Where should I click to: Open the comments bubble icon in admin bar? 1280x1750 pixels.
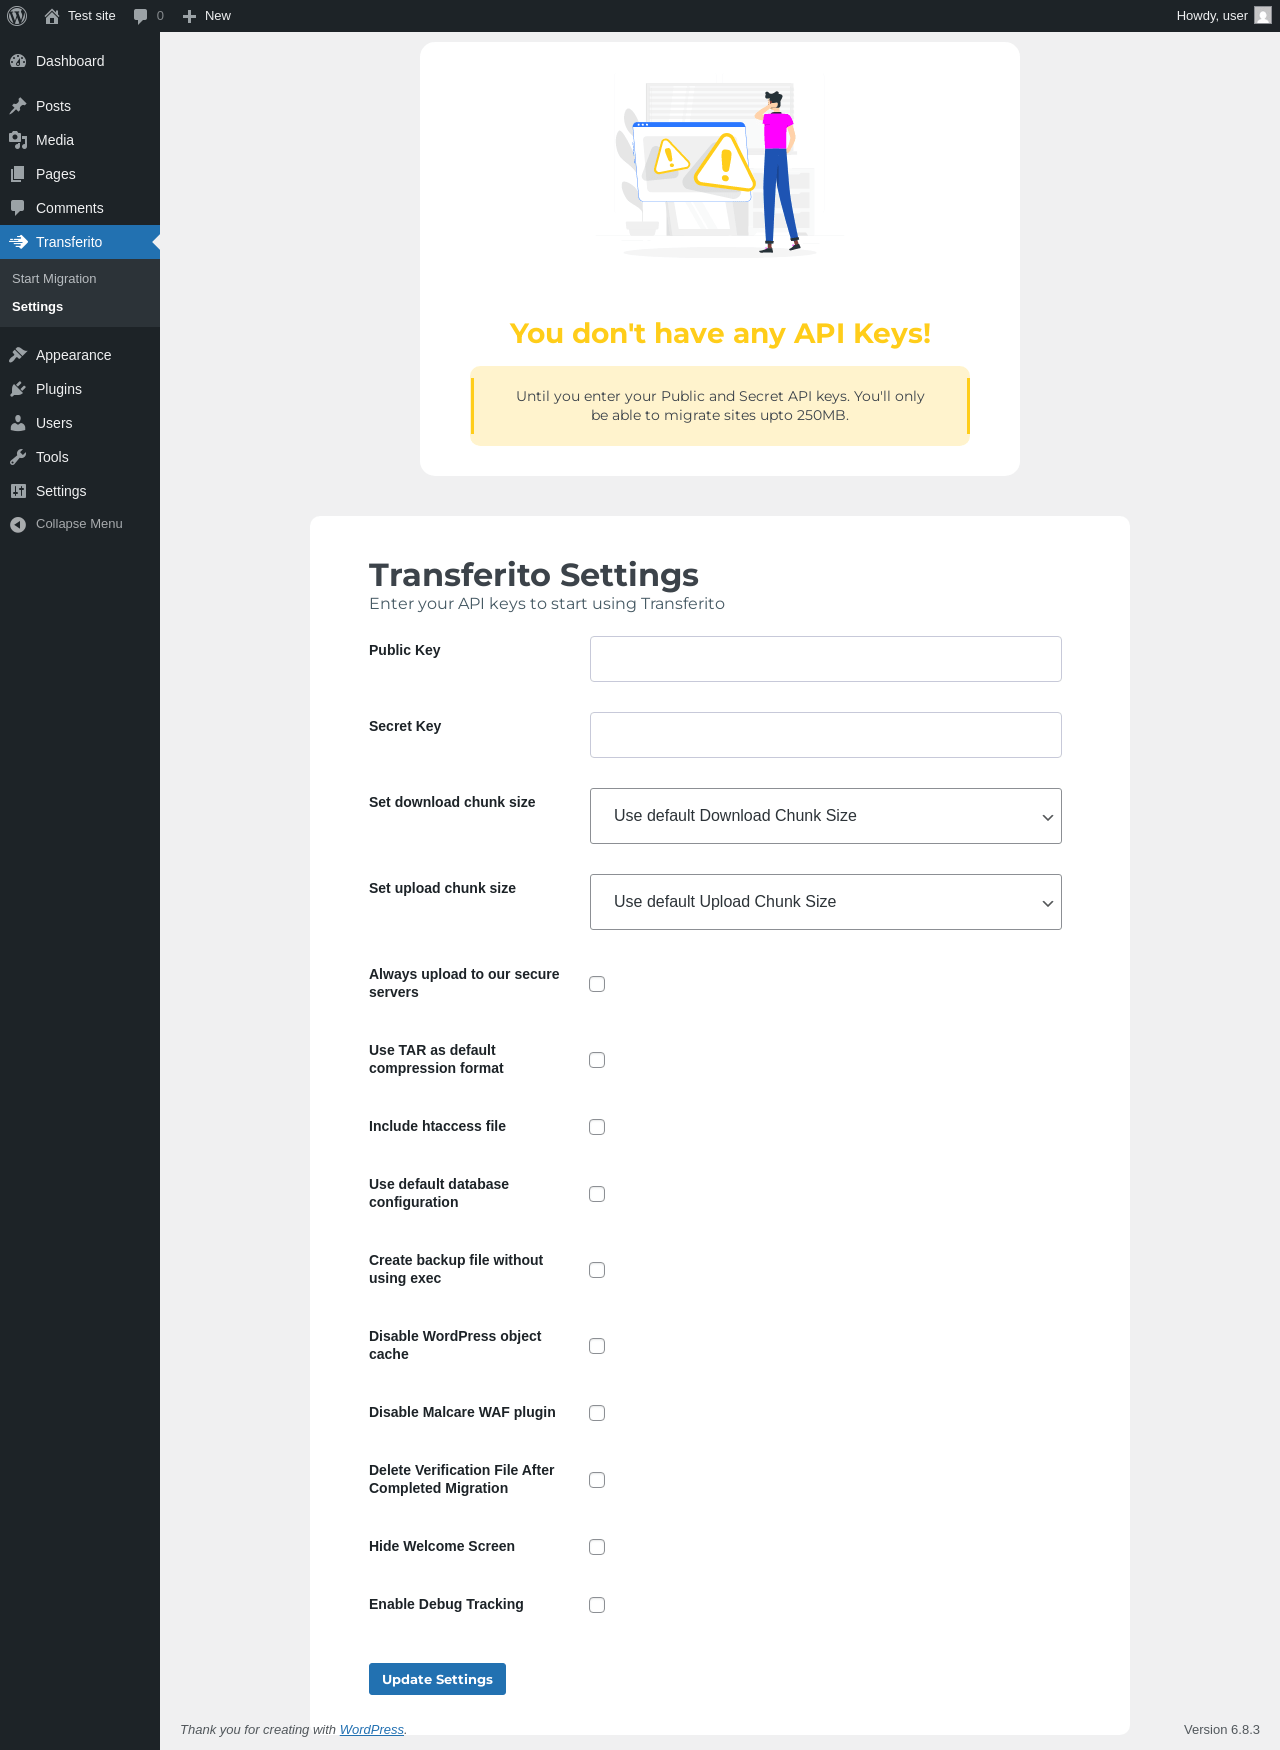coord(141,16)
